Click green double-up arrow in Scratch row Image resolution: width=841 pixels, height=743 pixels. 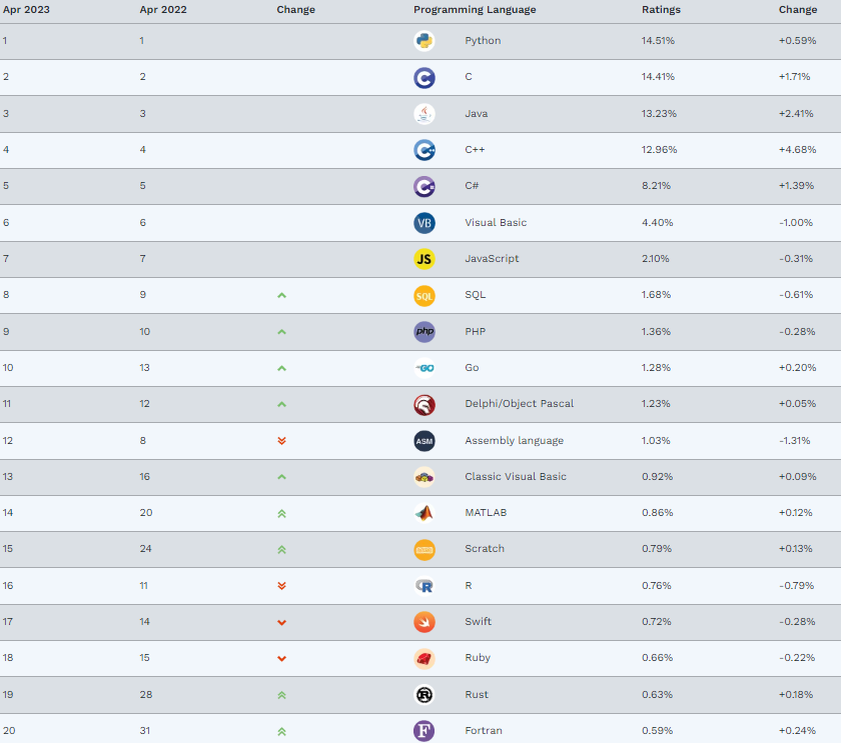[282, 549]
